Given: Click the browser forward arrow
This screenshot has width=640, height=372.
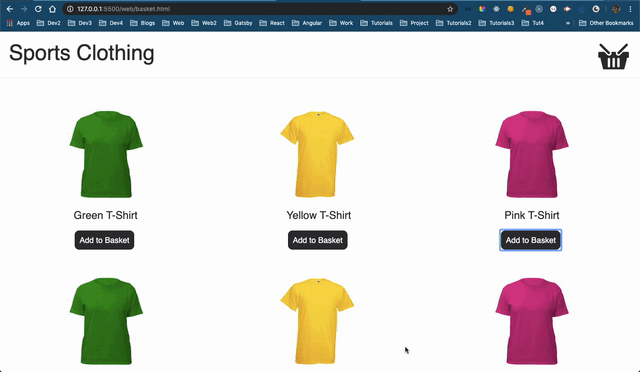Looking at the screenshot, I should click(x=24, y=9).
